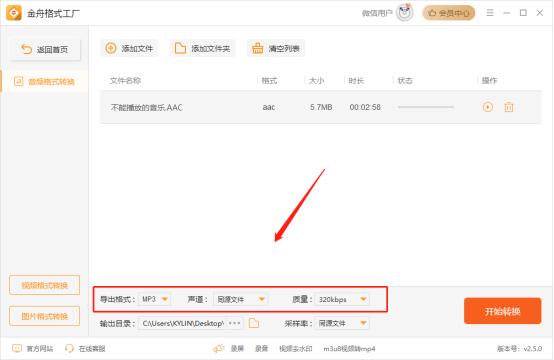Open the WeChat user avatar icon
This screenshot has width=554, height=360.
[x=405, y=13]
